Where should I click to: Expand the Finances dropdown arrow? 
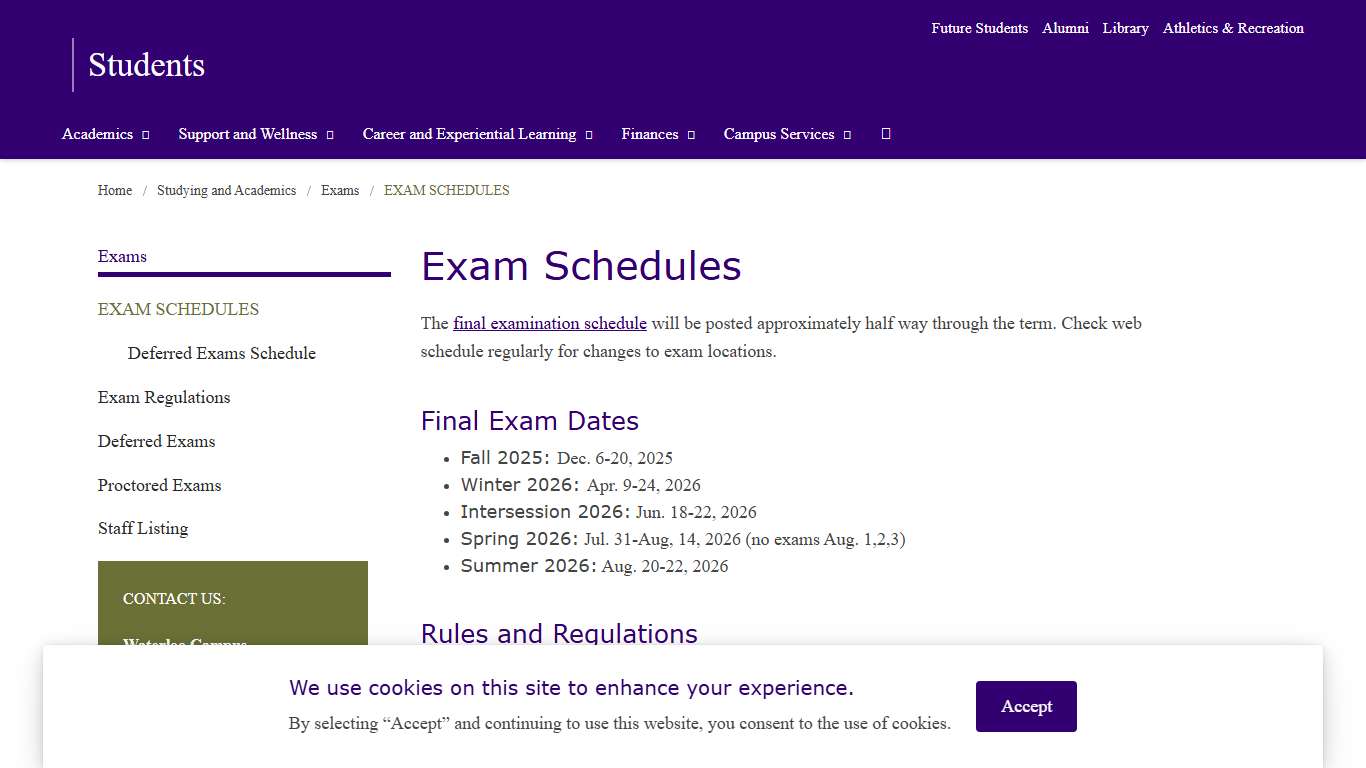point(691,134)
